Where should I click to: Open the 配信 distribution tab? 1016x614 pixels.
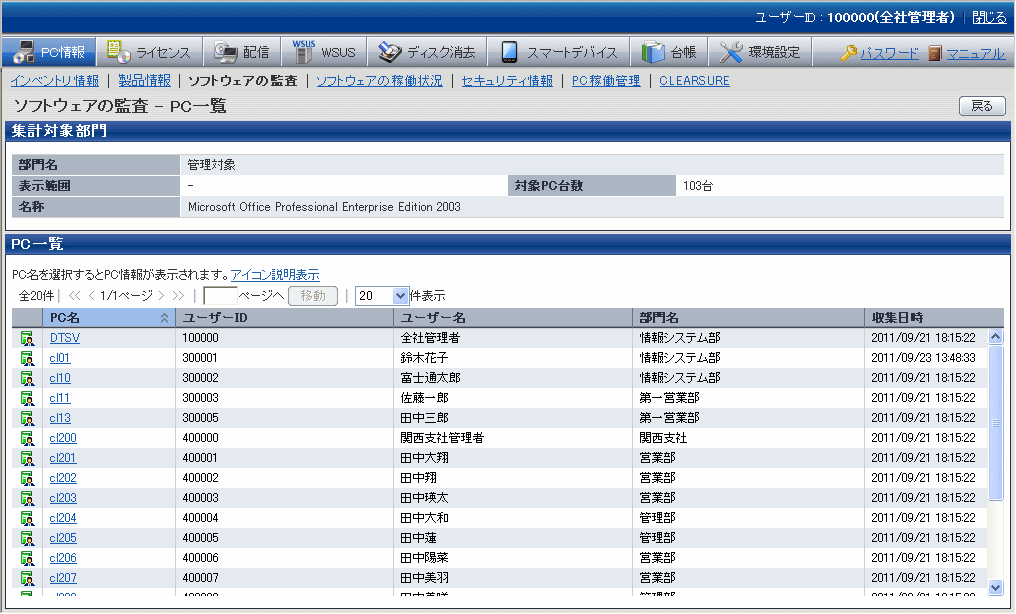243,52
